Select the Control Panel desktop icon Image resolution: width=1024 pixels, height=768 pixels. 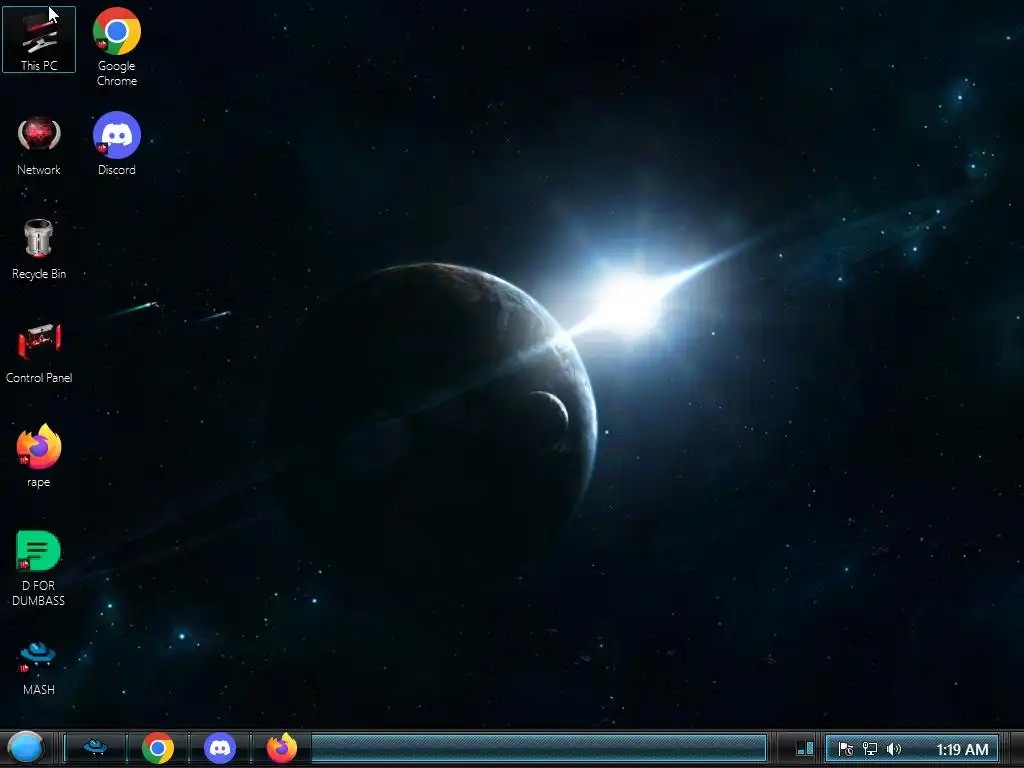39,353
